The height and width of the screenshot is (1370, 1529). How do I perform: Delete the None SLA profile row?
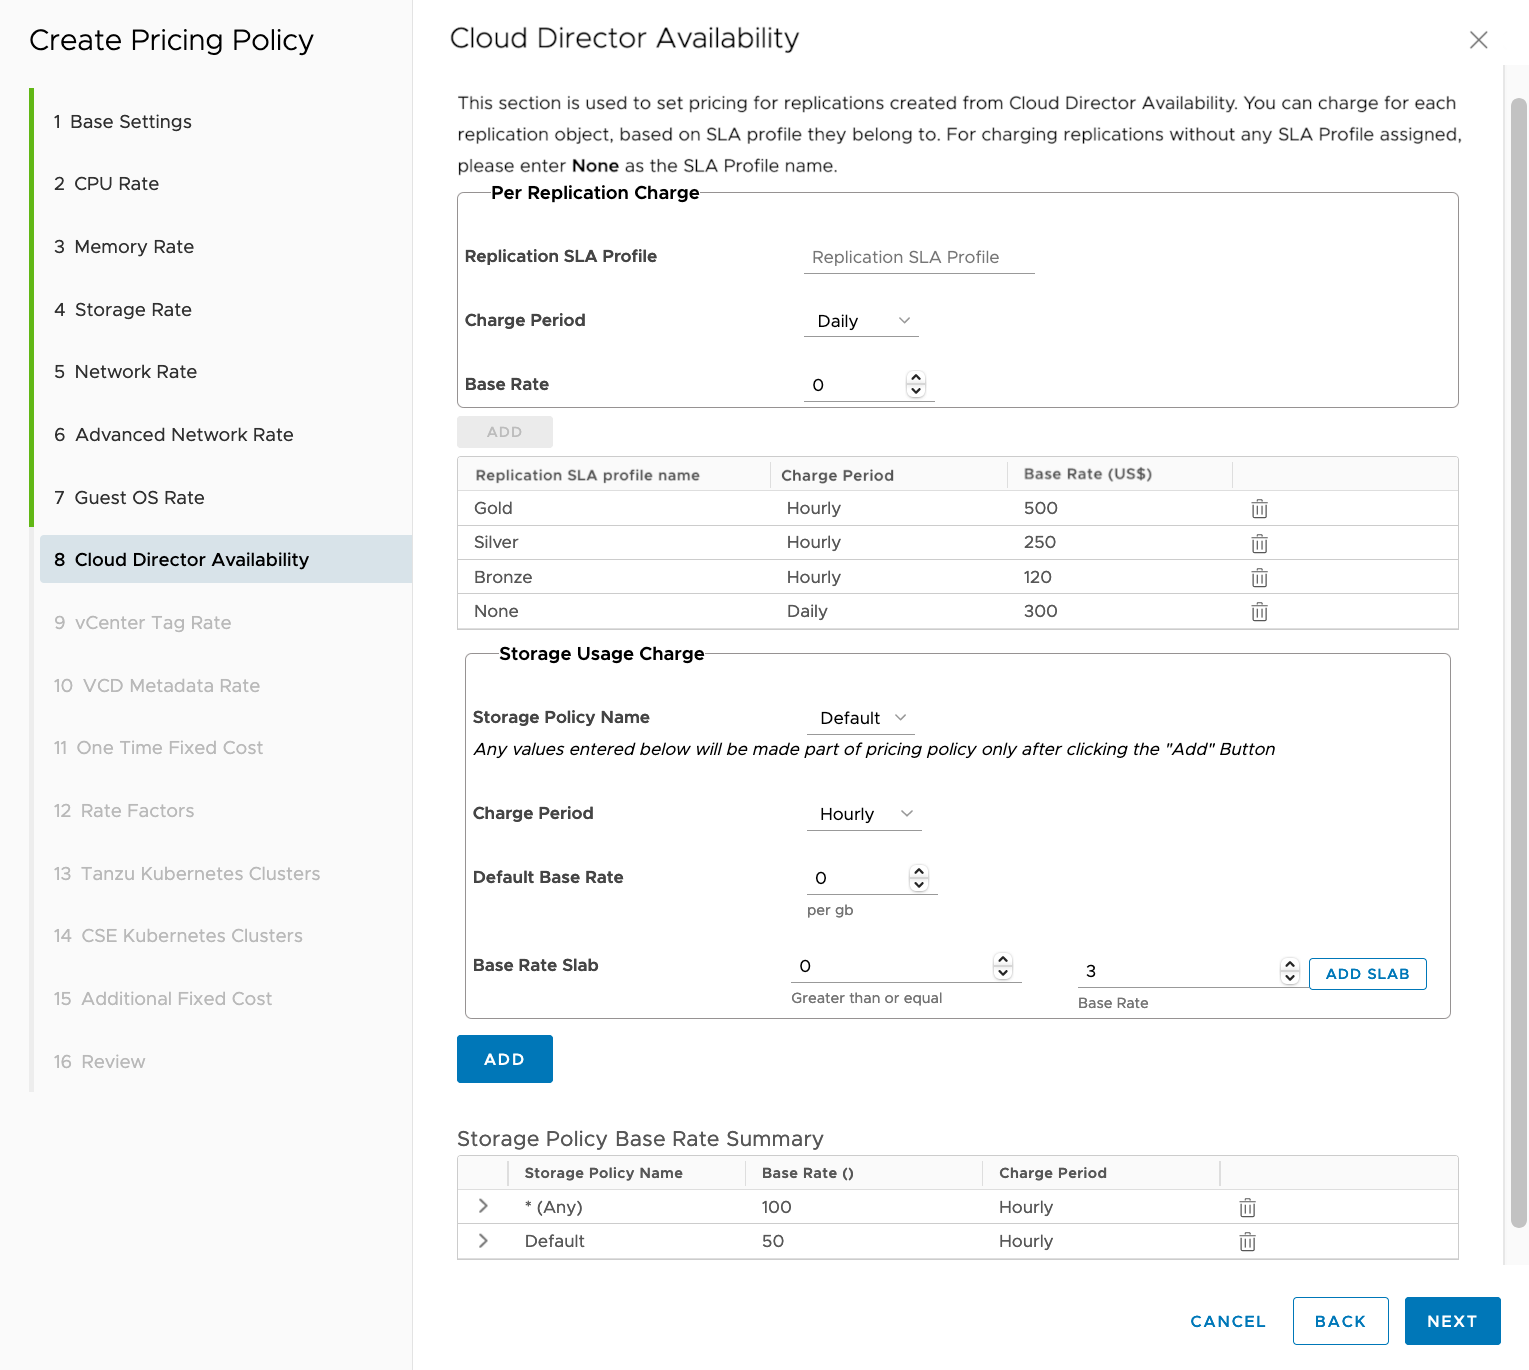click(1259, 612)
